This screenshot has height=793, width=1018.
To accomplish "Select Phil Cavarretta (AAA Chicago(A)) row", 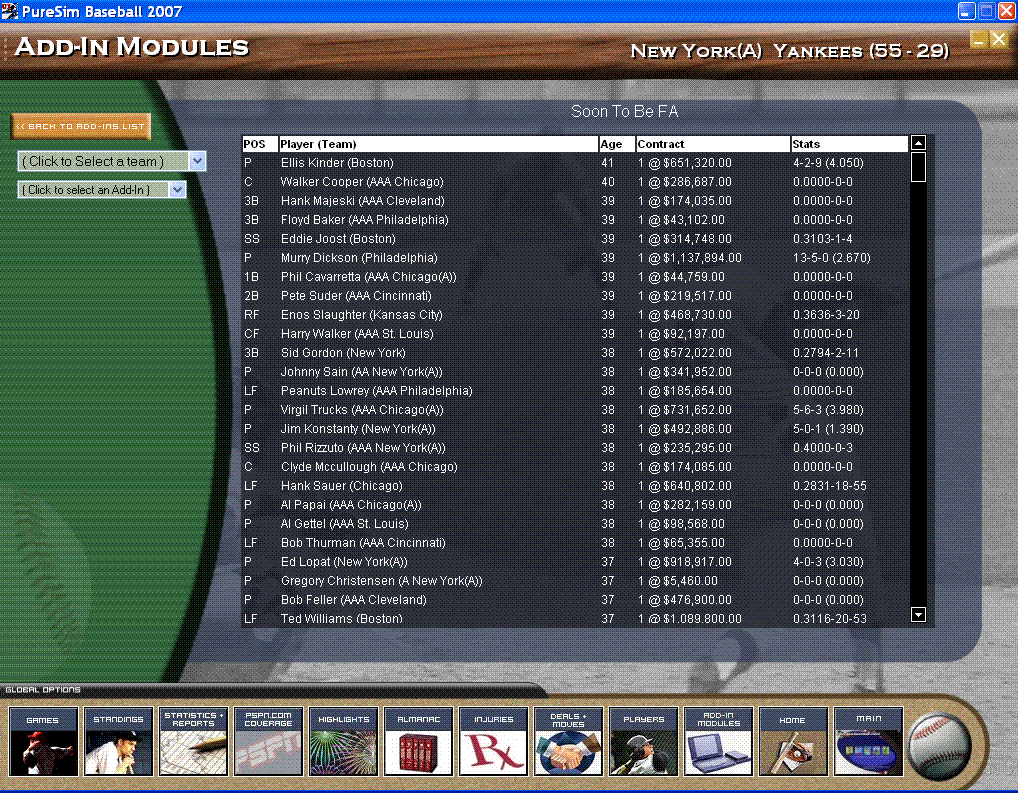I will coord(575,277).
